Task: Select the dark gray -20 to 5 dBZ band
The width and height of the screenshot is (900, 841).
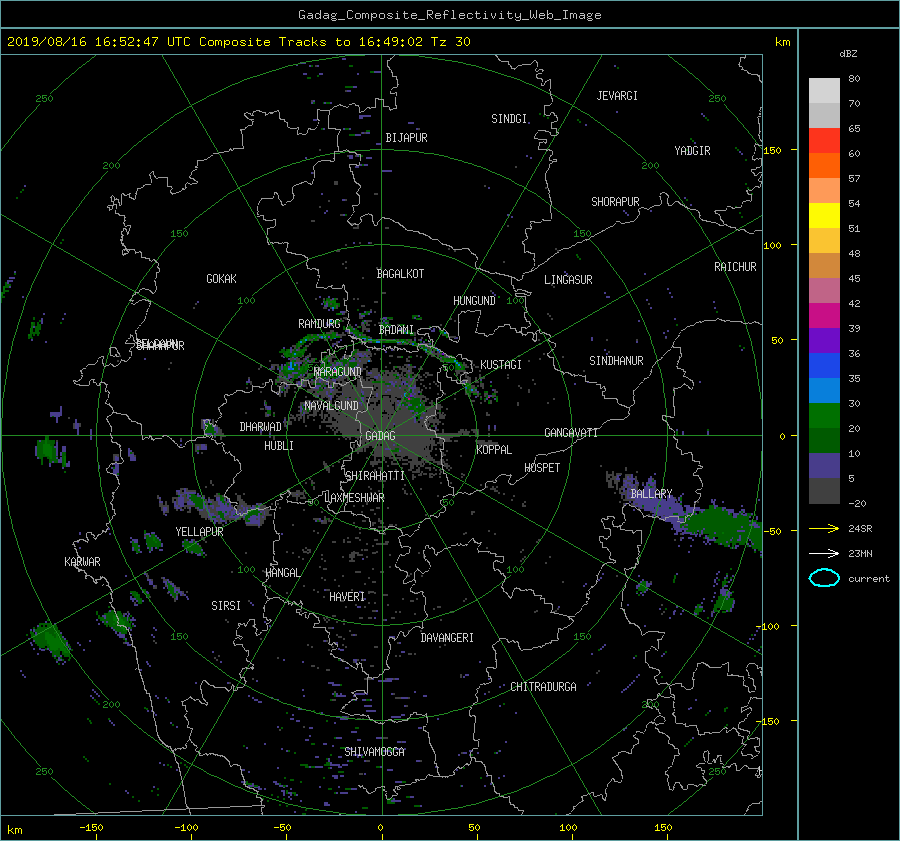Action: tap(824, 491)
